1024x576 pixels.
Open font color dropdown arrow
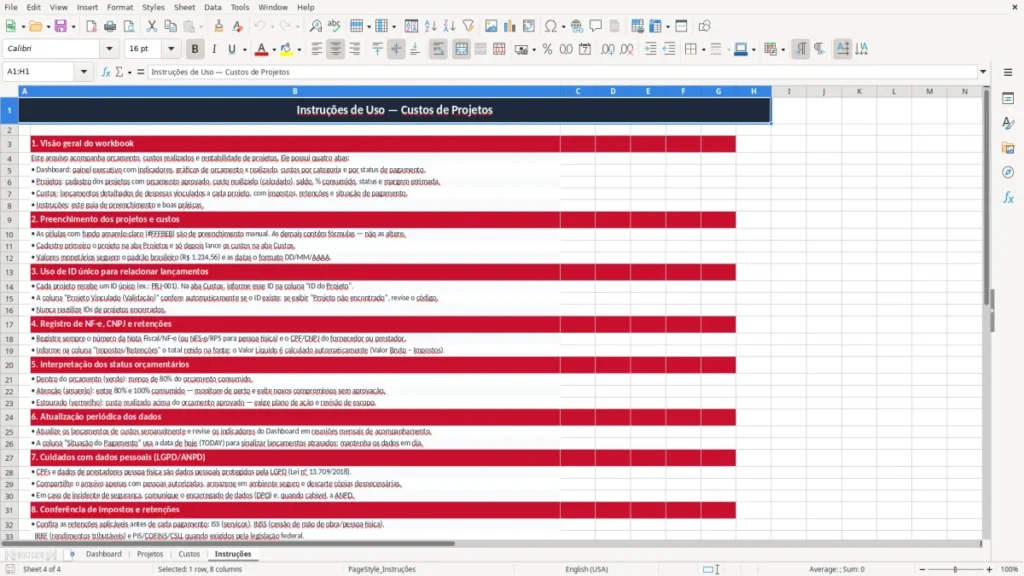[274, 50]
